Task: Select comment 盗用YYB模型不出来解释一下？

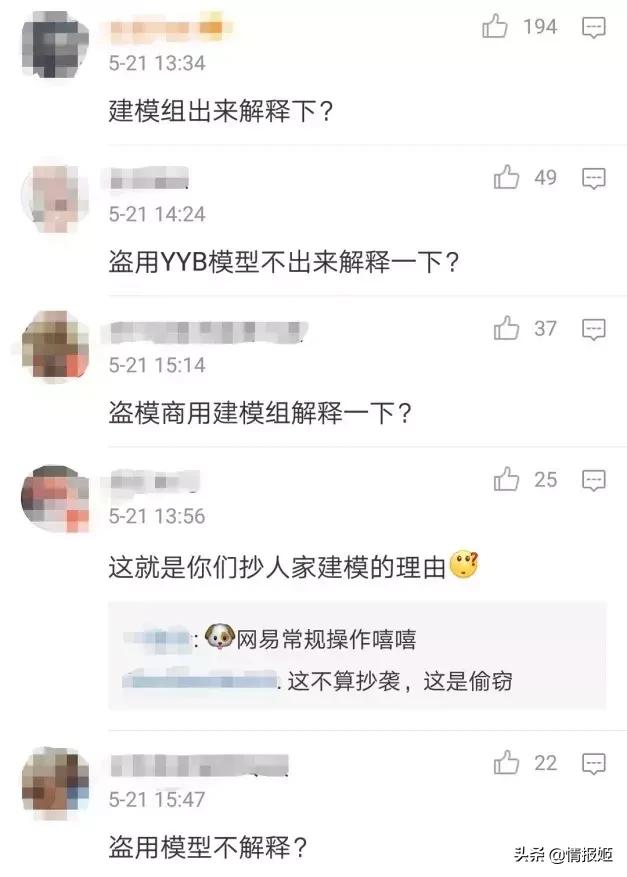Action: coord(284,261)
